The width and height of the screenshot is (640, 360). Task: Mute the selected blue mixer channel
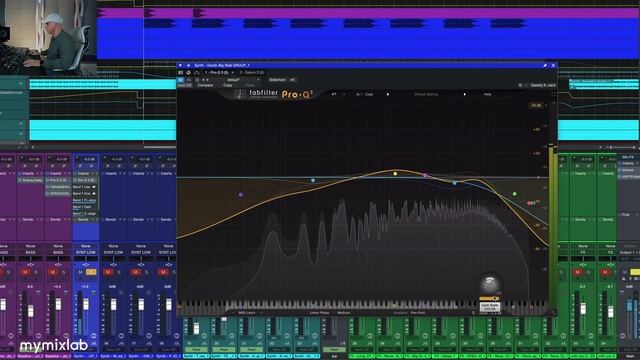80,272
